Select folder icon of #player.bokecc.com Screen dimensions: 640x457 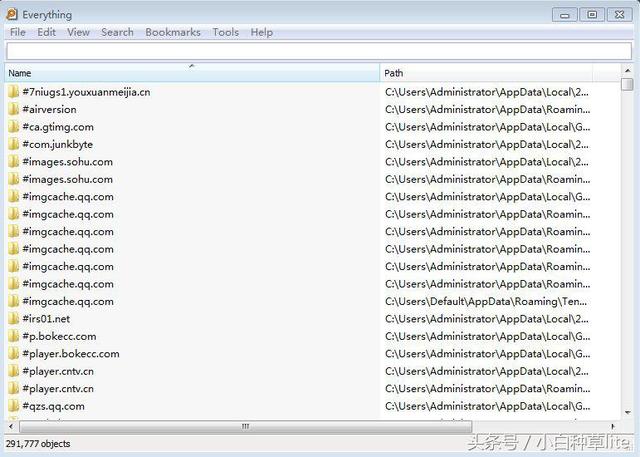pos(13,354)
